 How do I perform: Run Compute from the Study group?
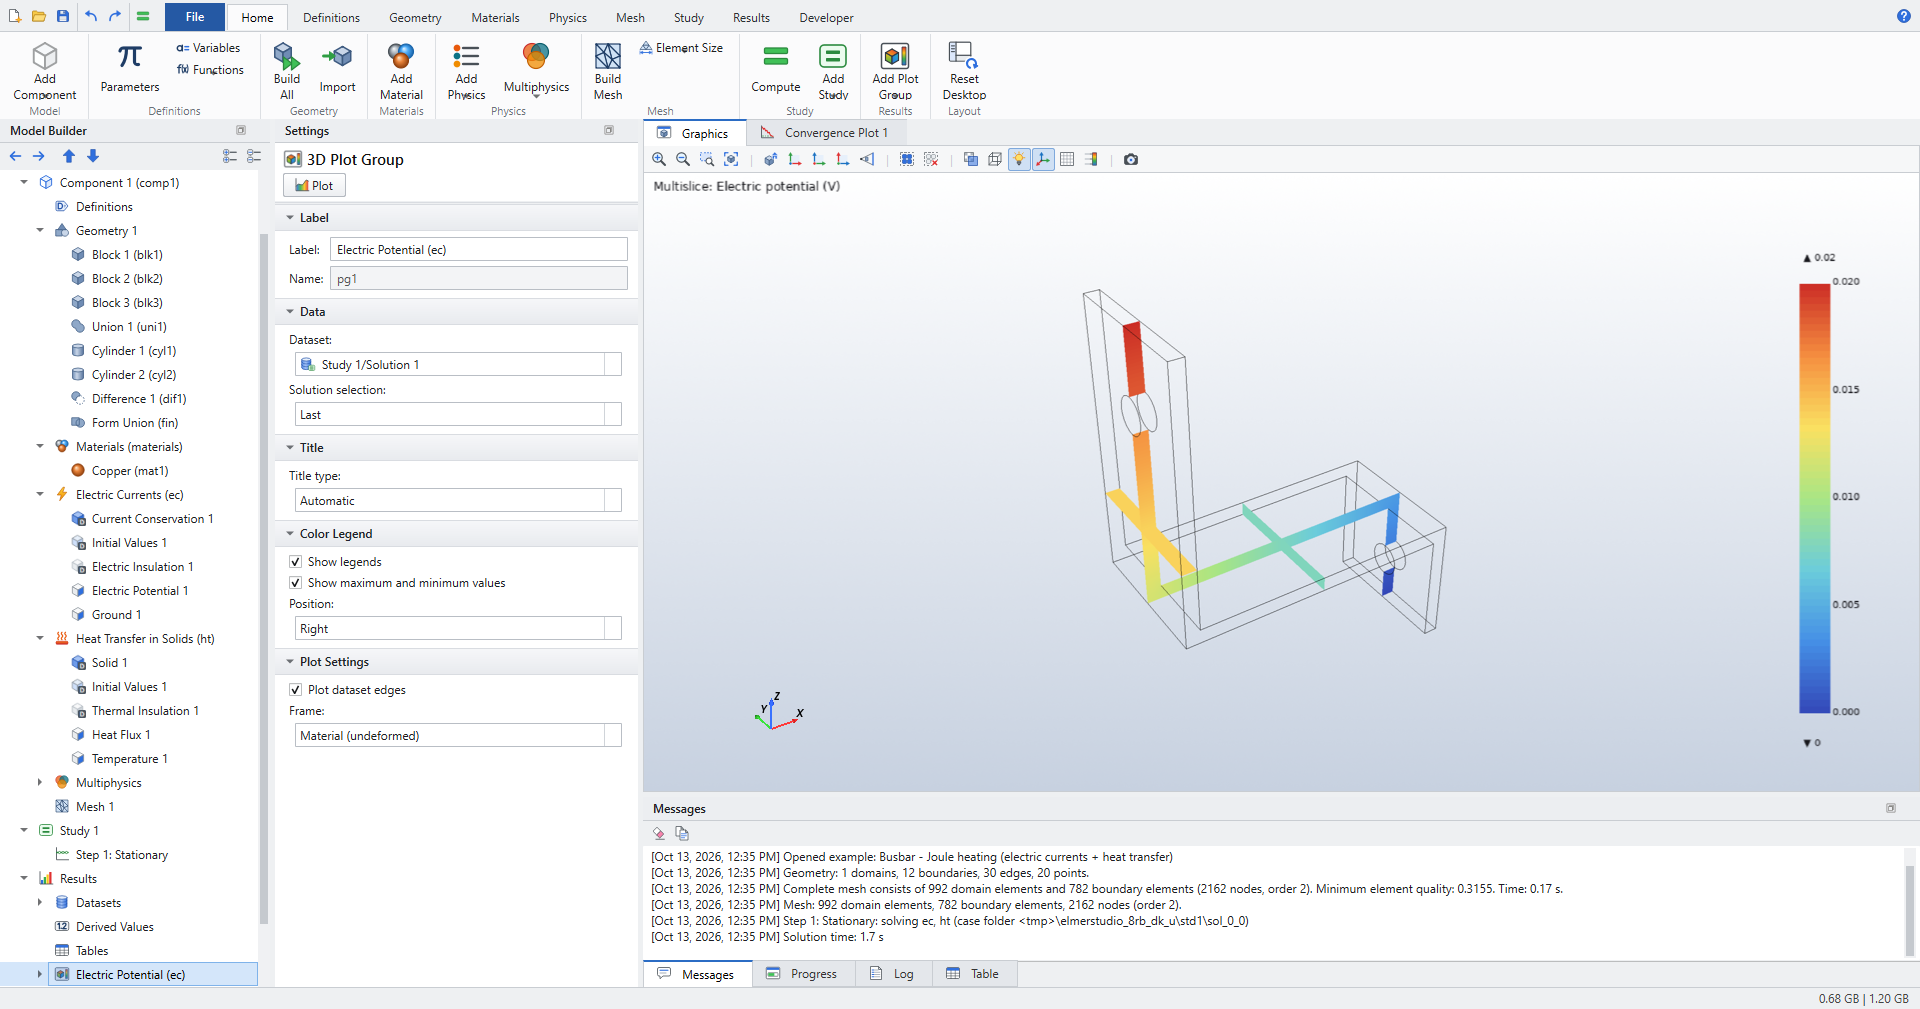(776, 68)
